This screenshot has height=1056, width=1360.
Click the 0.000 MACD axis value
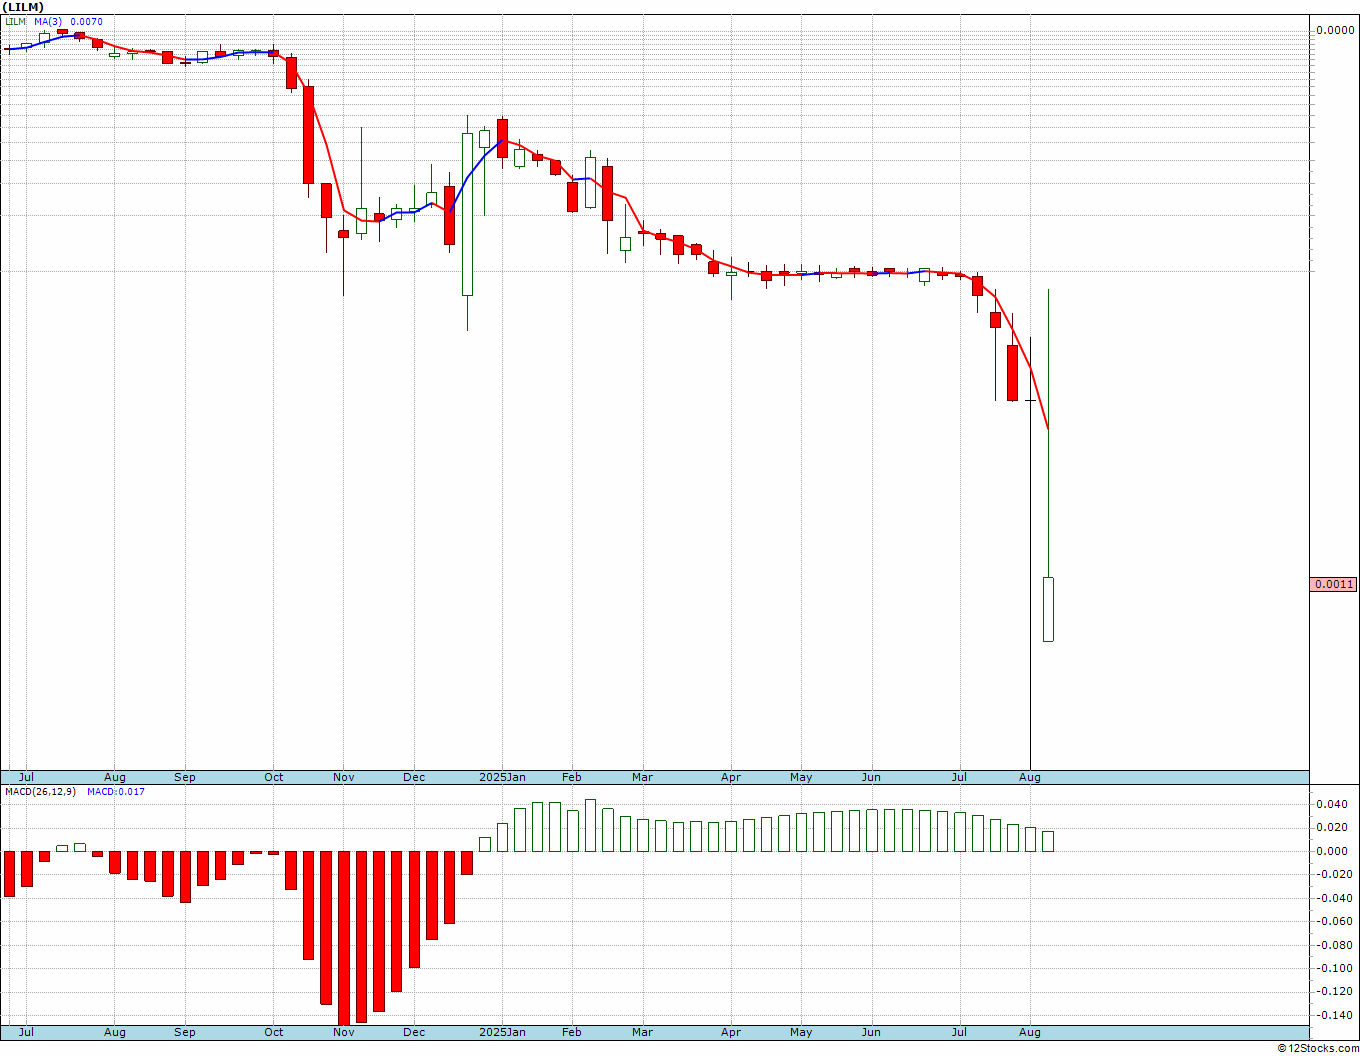(x=1332, y=851)
